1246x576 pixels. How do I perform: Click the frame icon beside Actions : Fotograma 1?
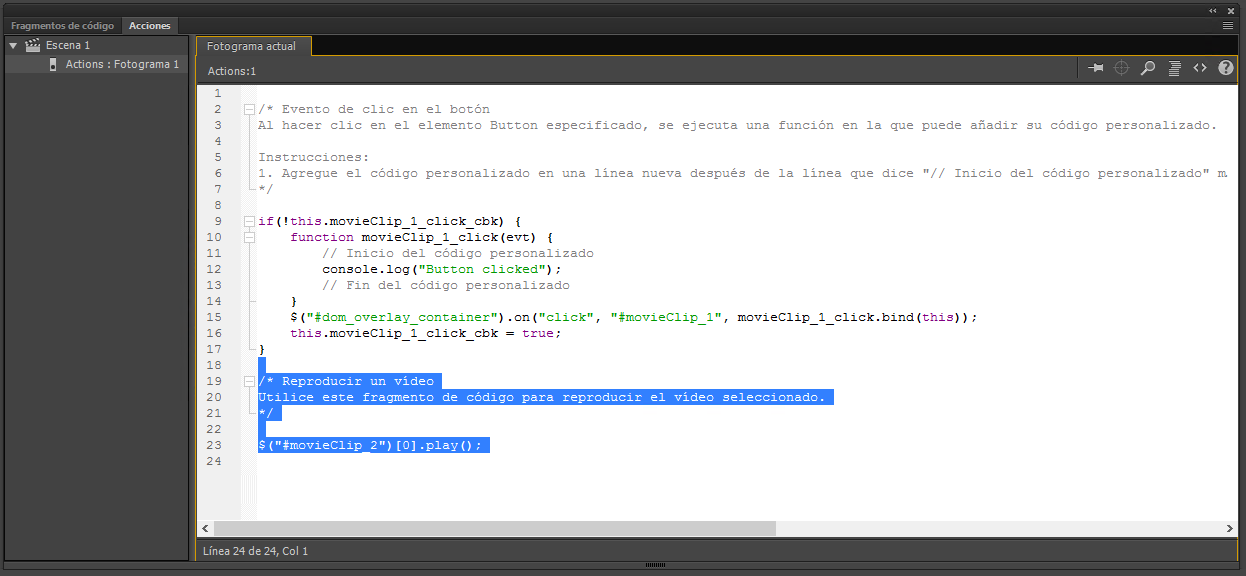(52, 63)
